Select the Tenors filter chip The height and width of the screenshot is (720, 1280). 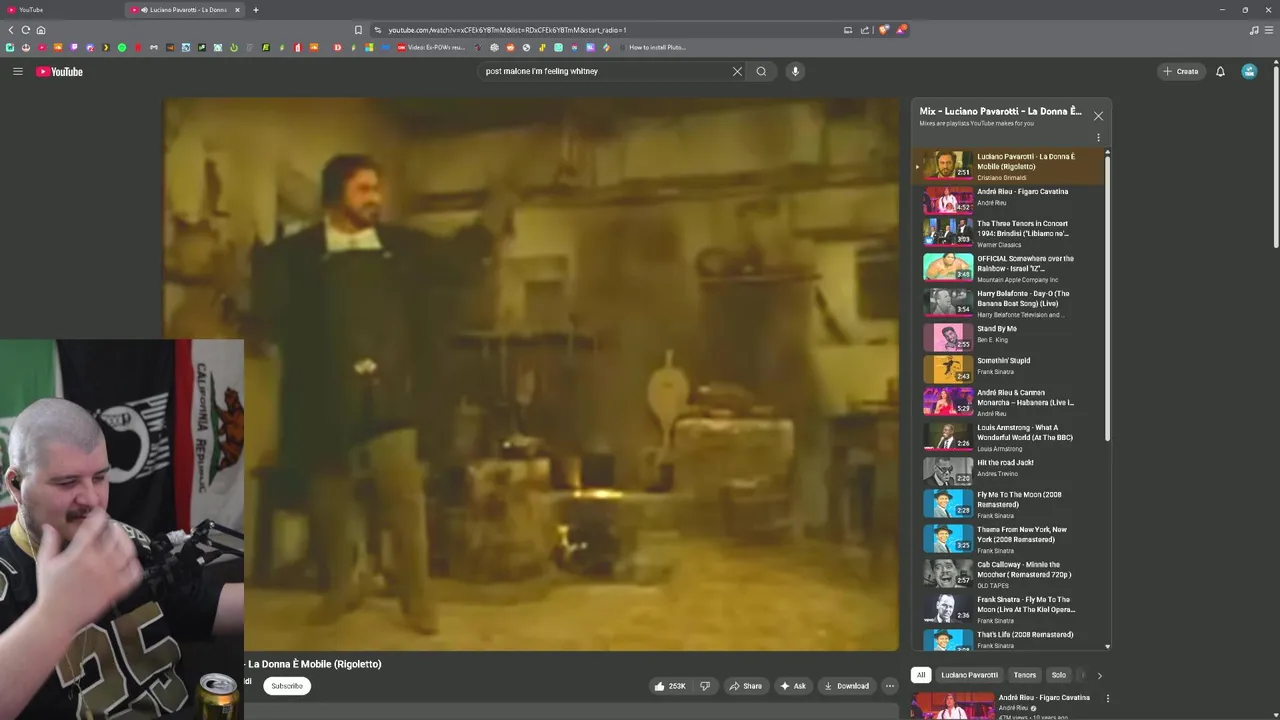1025,675
